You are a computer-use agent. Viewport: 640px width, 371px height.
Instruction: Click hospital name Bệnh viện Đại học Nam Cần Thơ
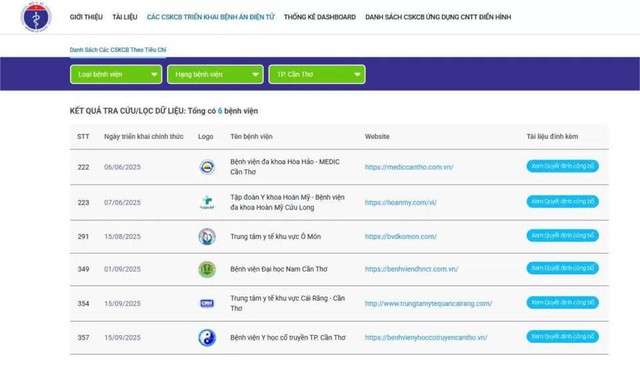pos(279,269)
